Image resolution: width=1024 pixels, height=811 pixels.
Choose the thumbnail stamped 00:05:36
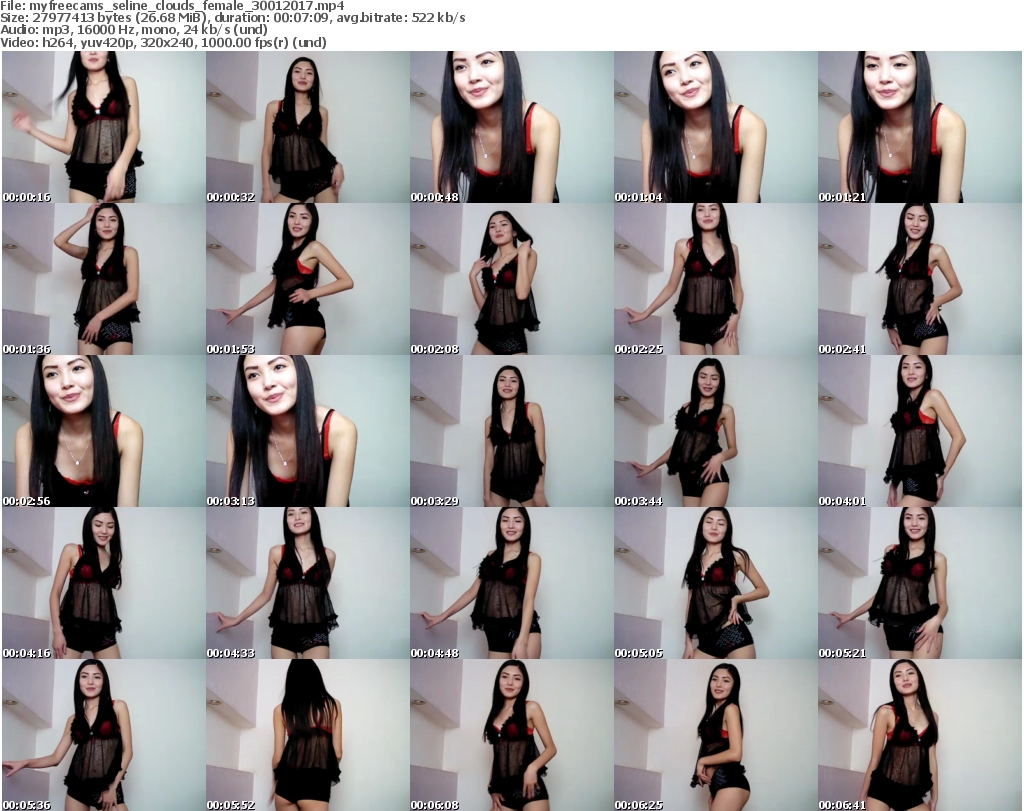[x=104, y=735]
